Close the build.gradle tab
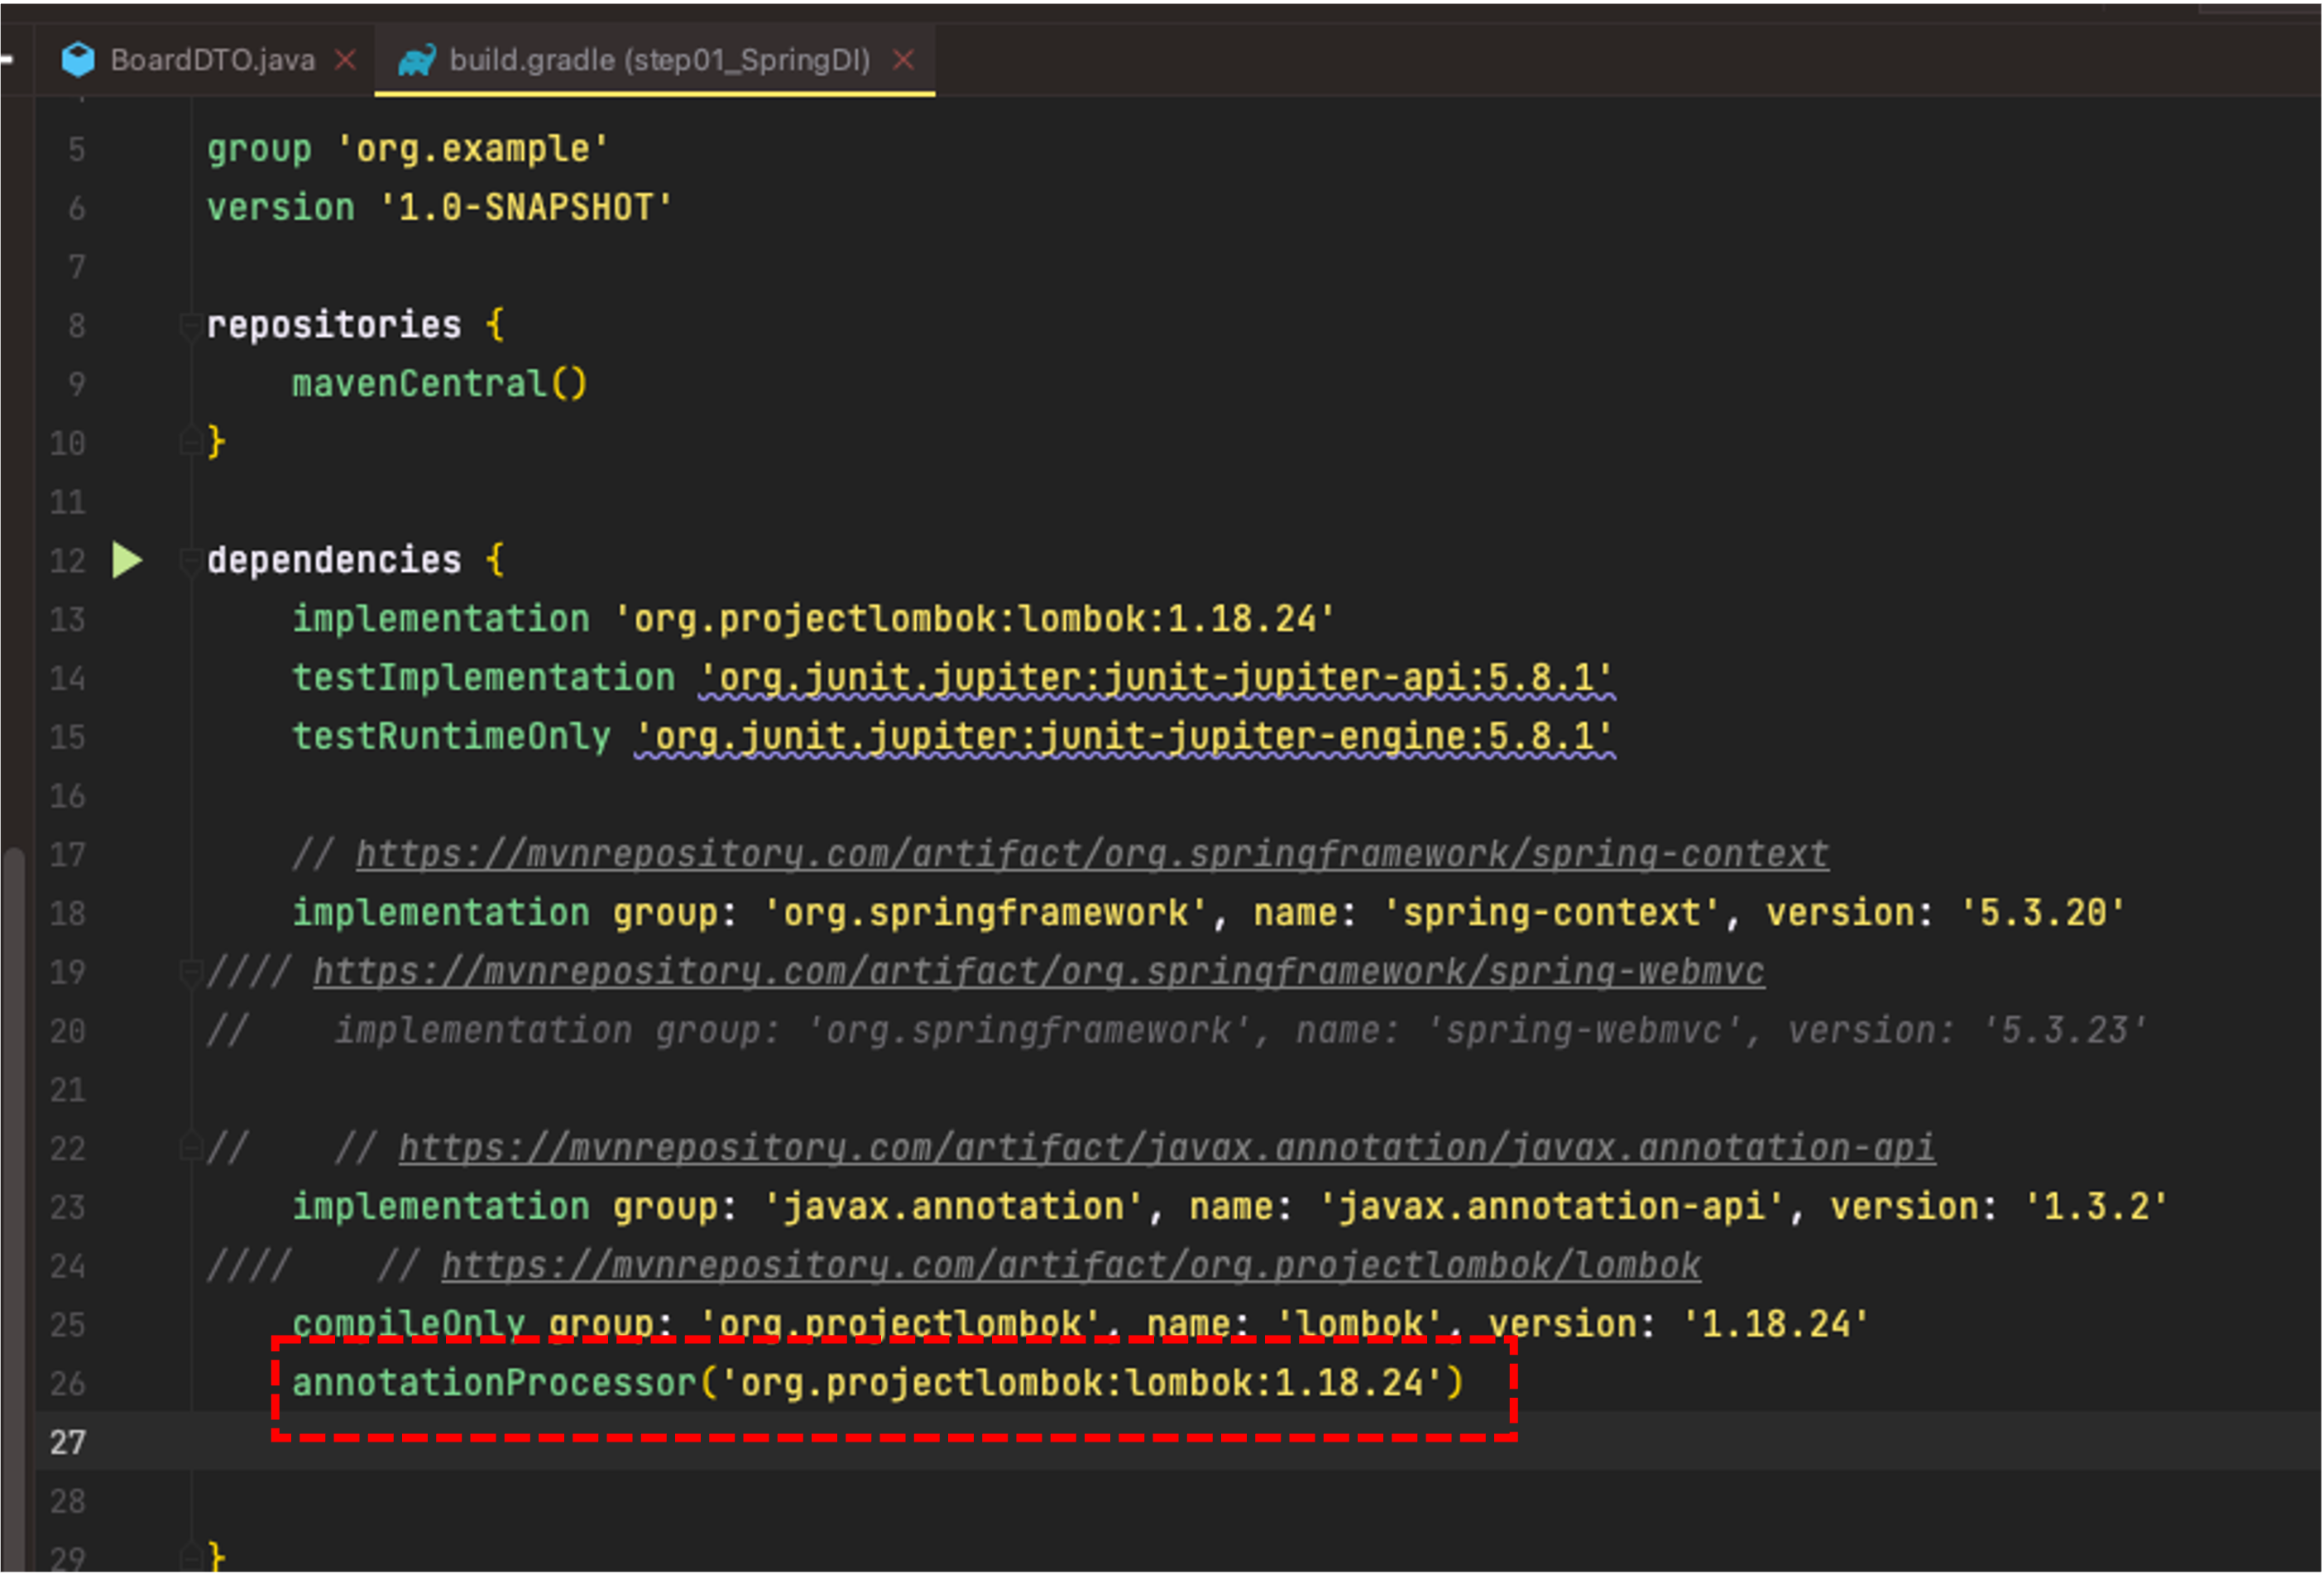The width and height of the screenshot is (2324, 1574). click(x=903, y=60)
